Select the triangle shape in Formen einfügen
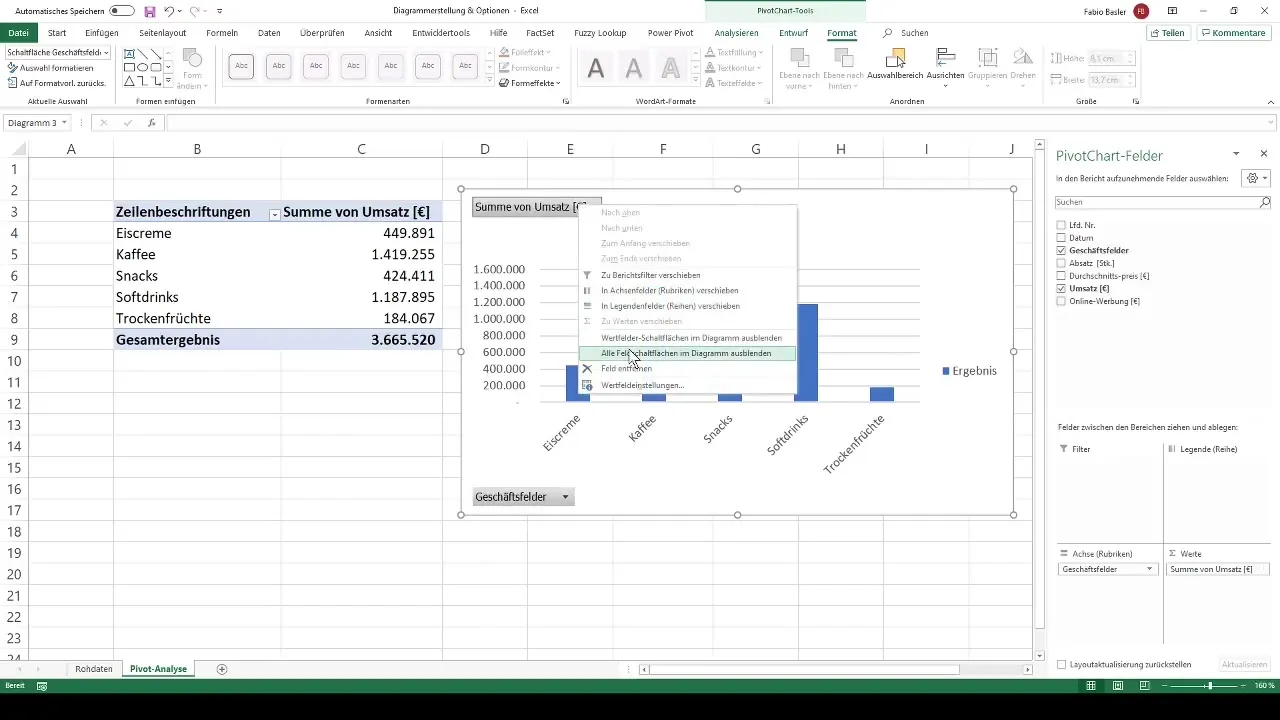The image size is (1280, 720). click(131, 81)
